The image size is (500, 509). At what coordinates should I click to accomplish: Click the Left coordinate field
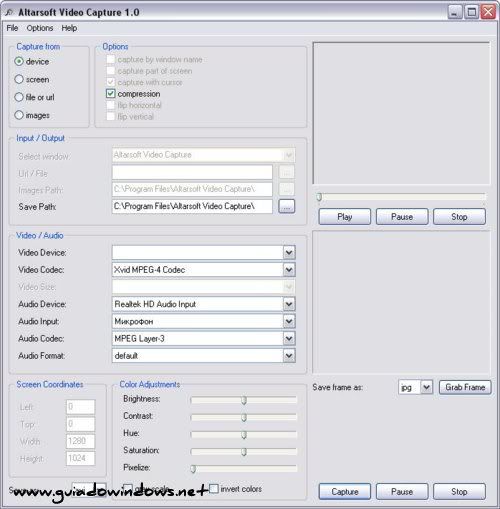[x=80, y=407]
